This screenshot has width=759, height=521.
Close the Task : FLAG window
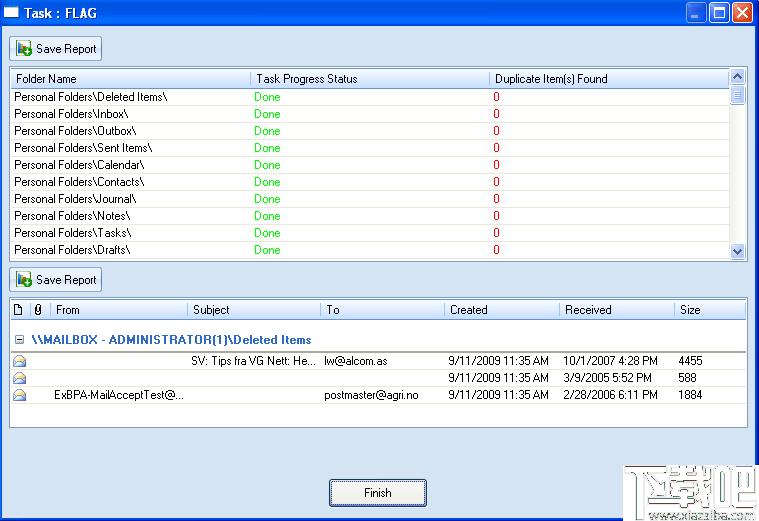click(742, 13)
